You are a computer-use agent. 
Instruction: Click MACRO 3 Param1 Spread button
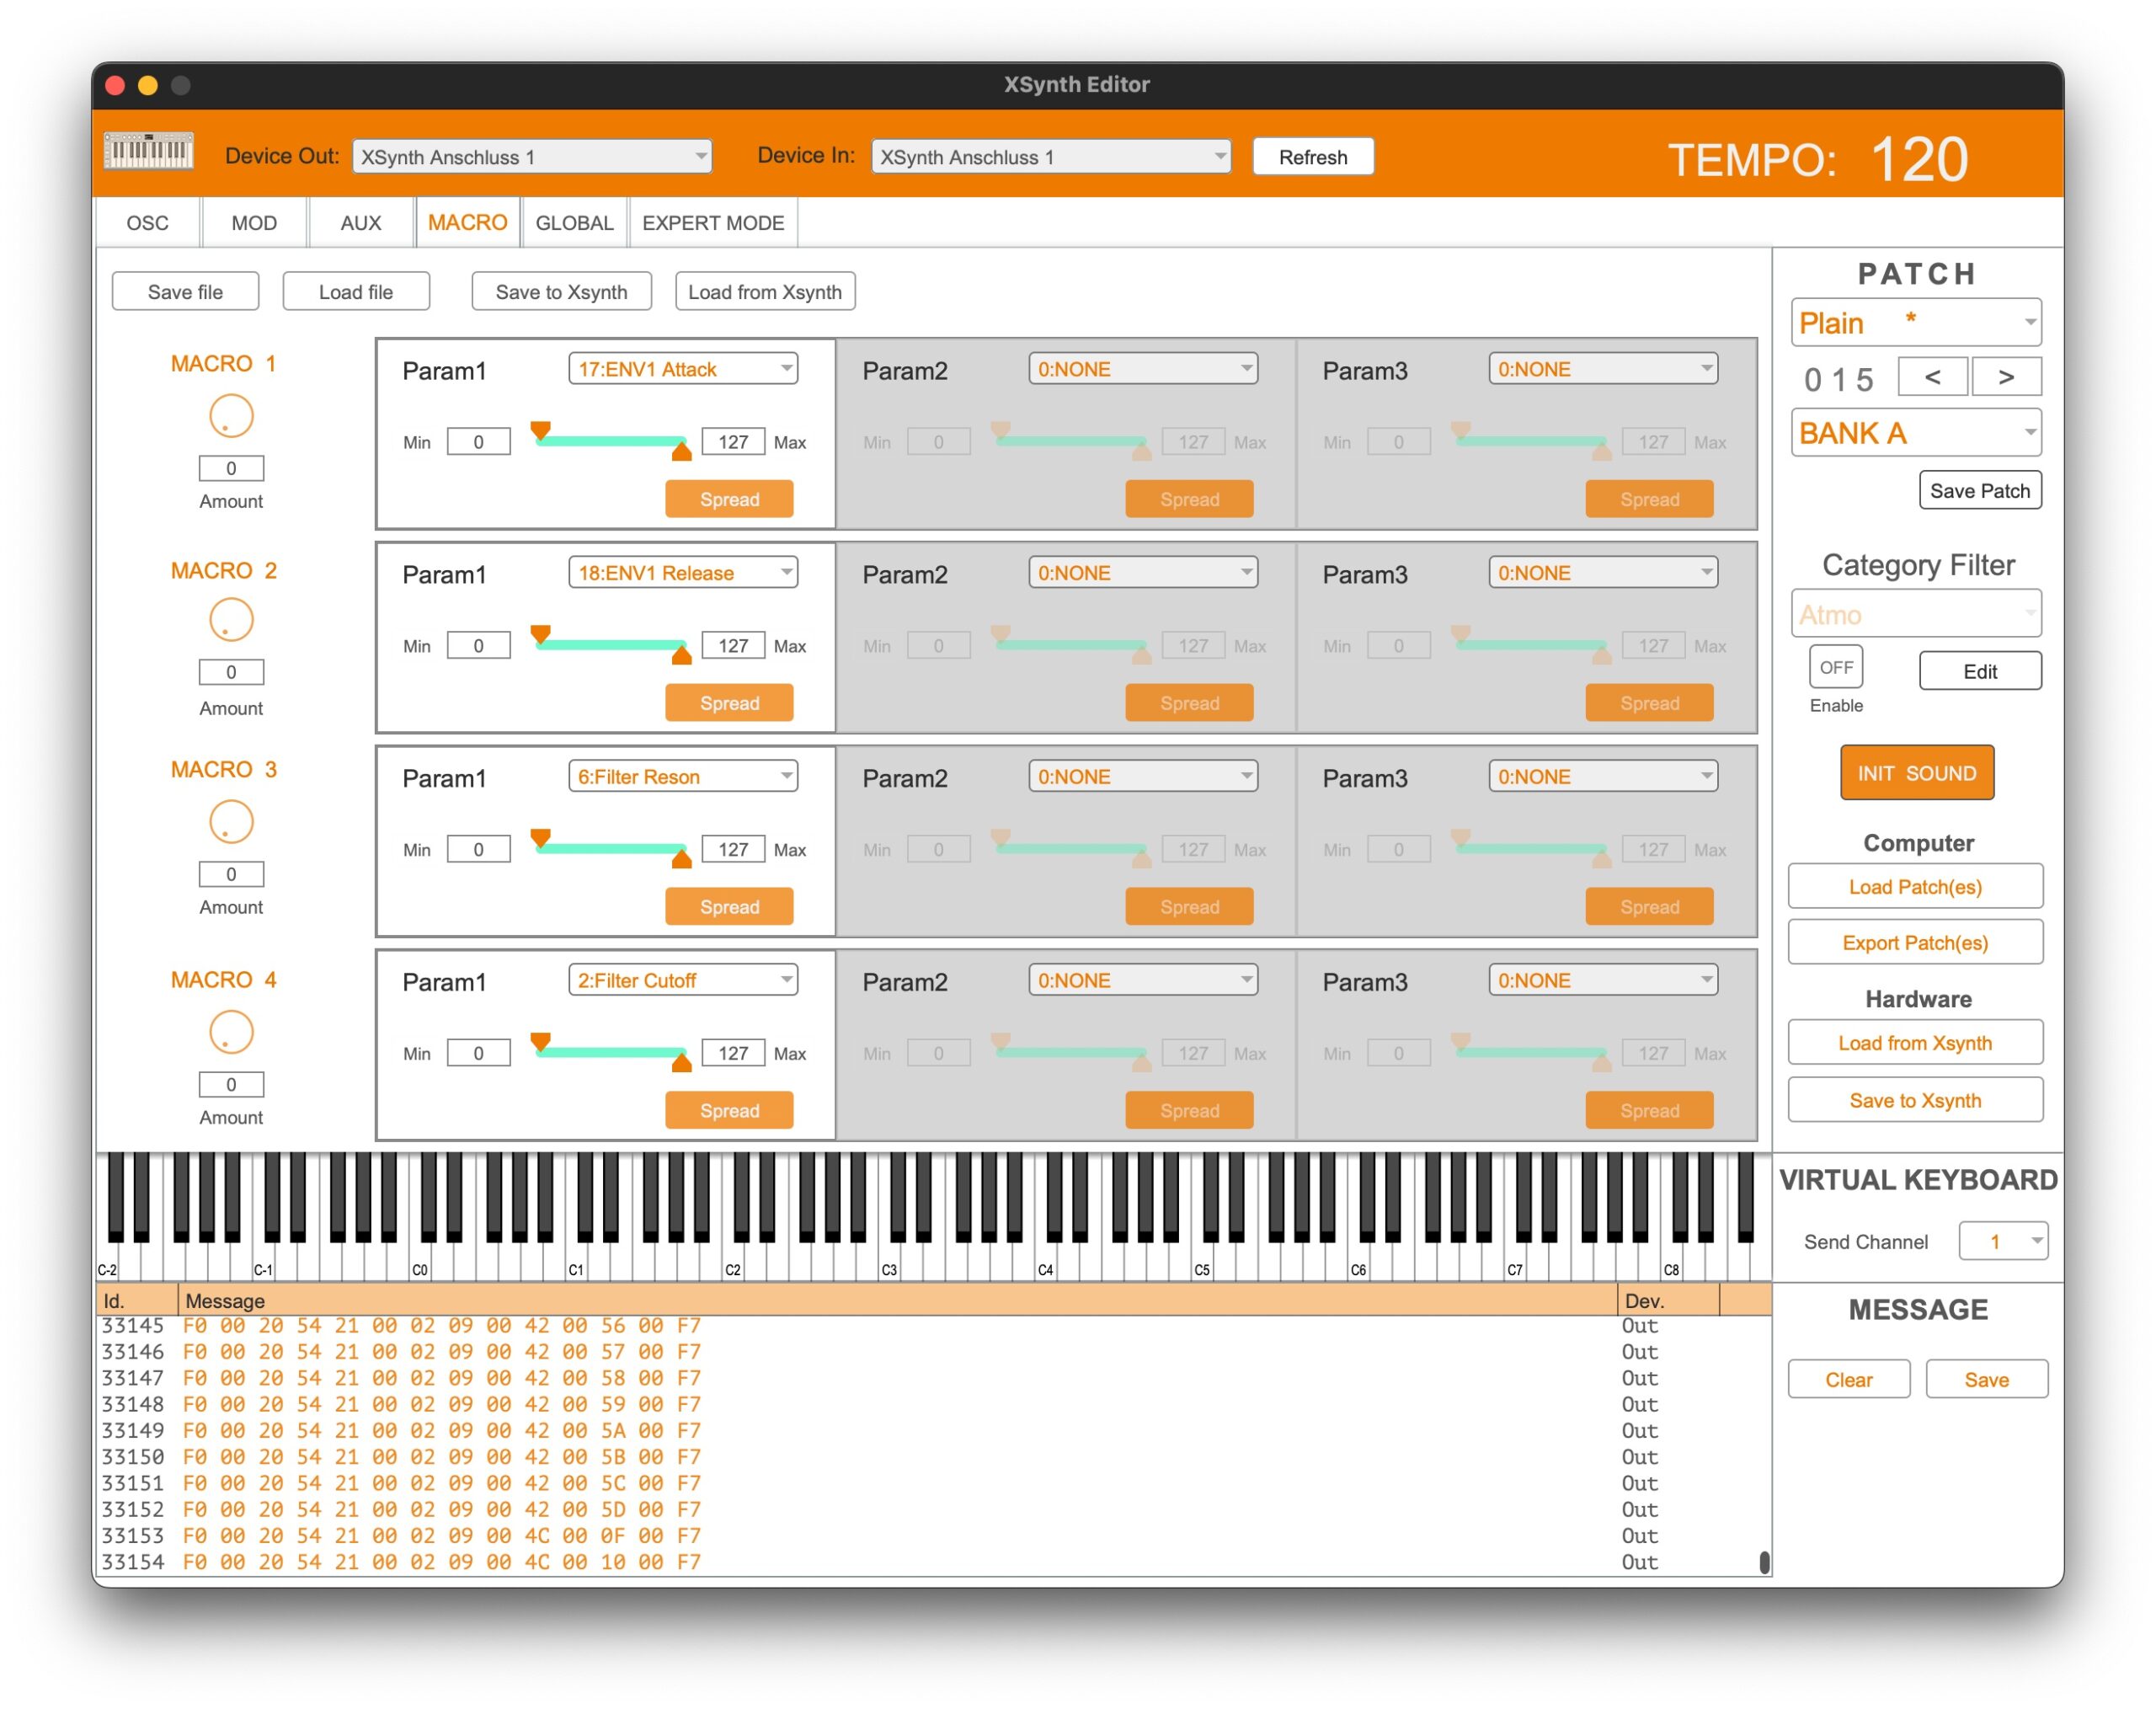click(x=729, y=907)
